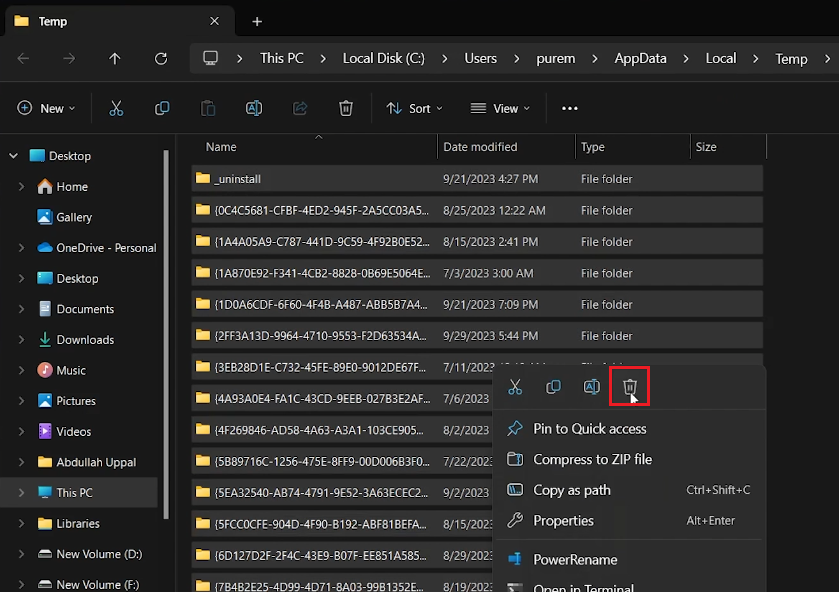The image size is (839, 592).
Task: Click the Rename icon in context menu
Action: [x=591, y=387]
